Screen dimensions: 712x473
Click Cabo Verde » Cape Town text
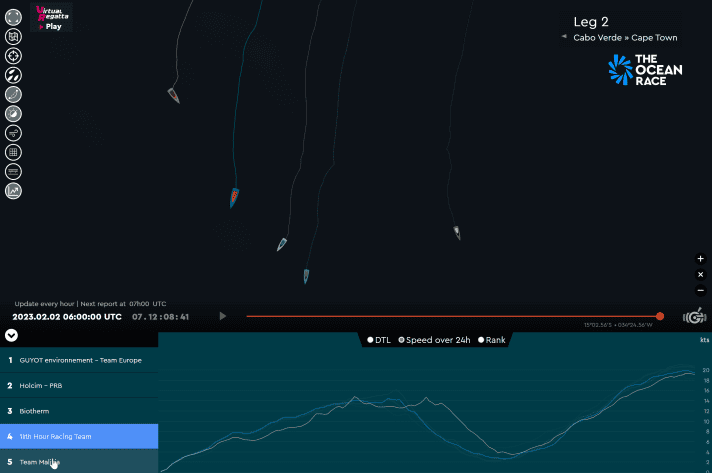625,38
